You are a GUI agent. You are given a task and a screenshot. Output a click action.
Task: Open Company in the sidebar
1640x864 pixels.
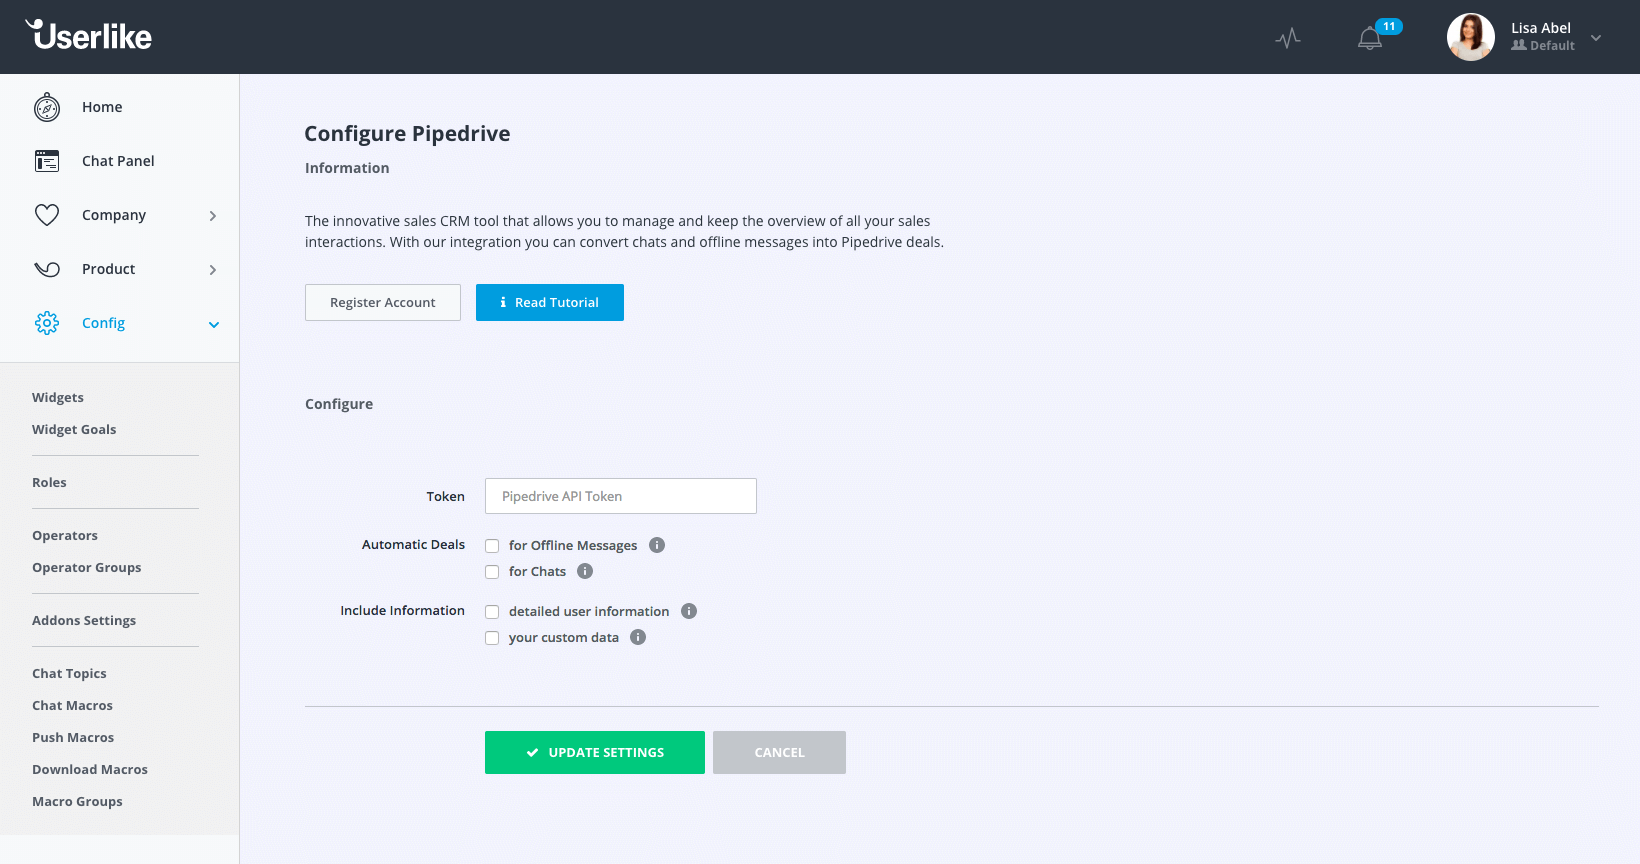coord(114,215)
